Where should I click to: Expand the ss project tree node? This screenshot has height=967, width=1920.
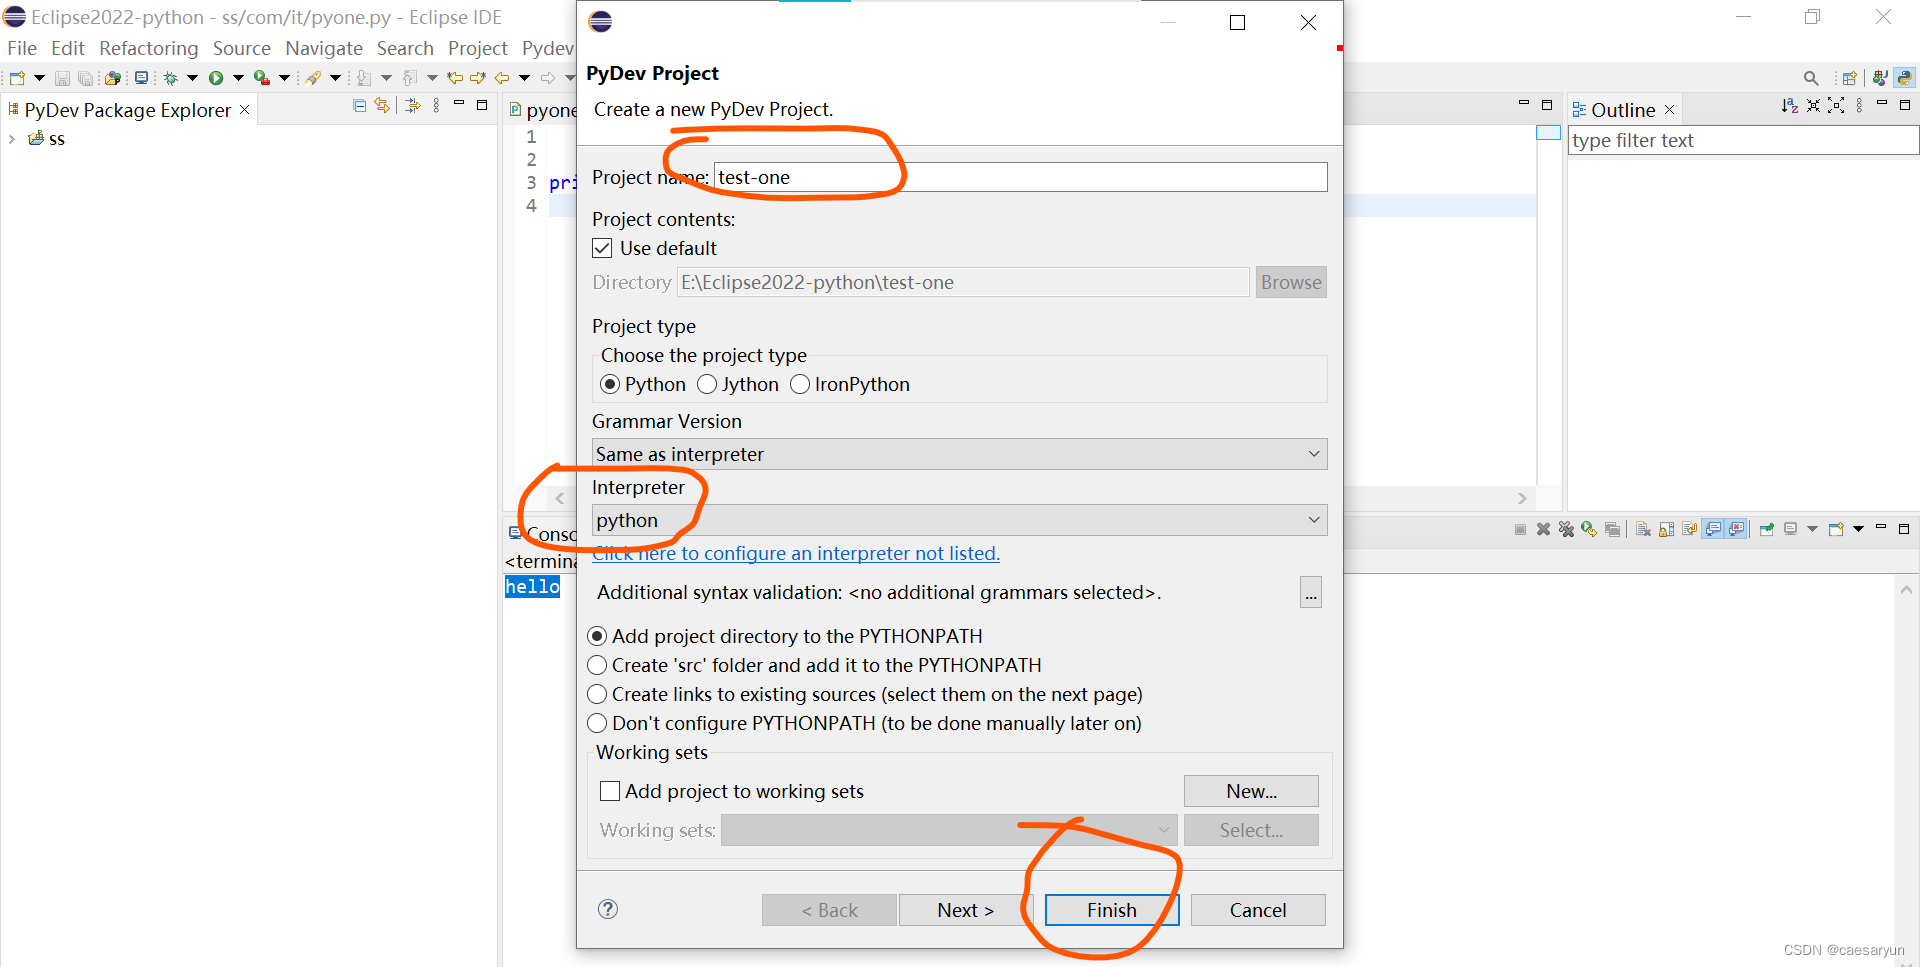[11, 139]
